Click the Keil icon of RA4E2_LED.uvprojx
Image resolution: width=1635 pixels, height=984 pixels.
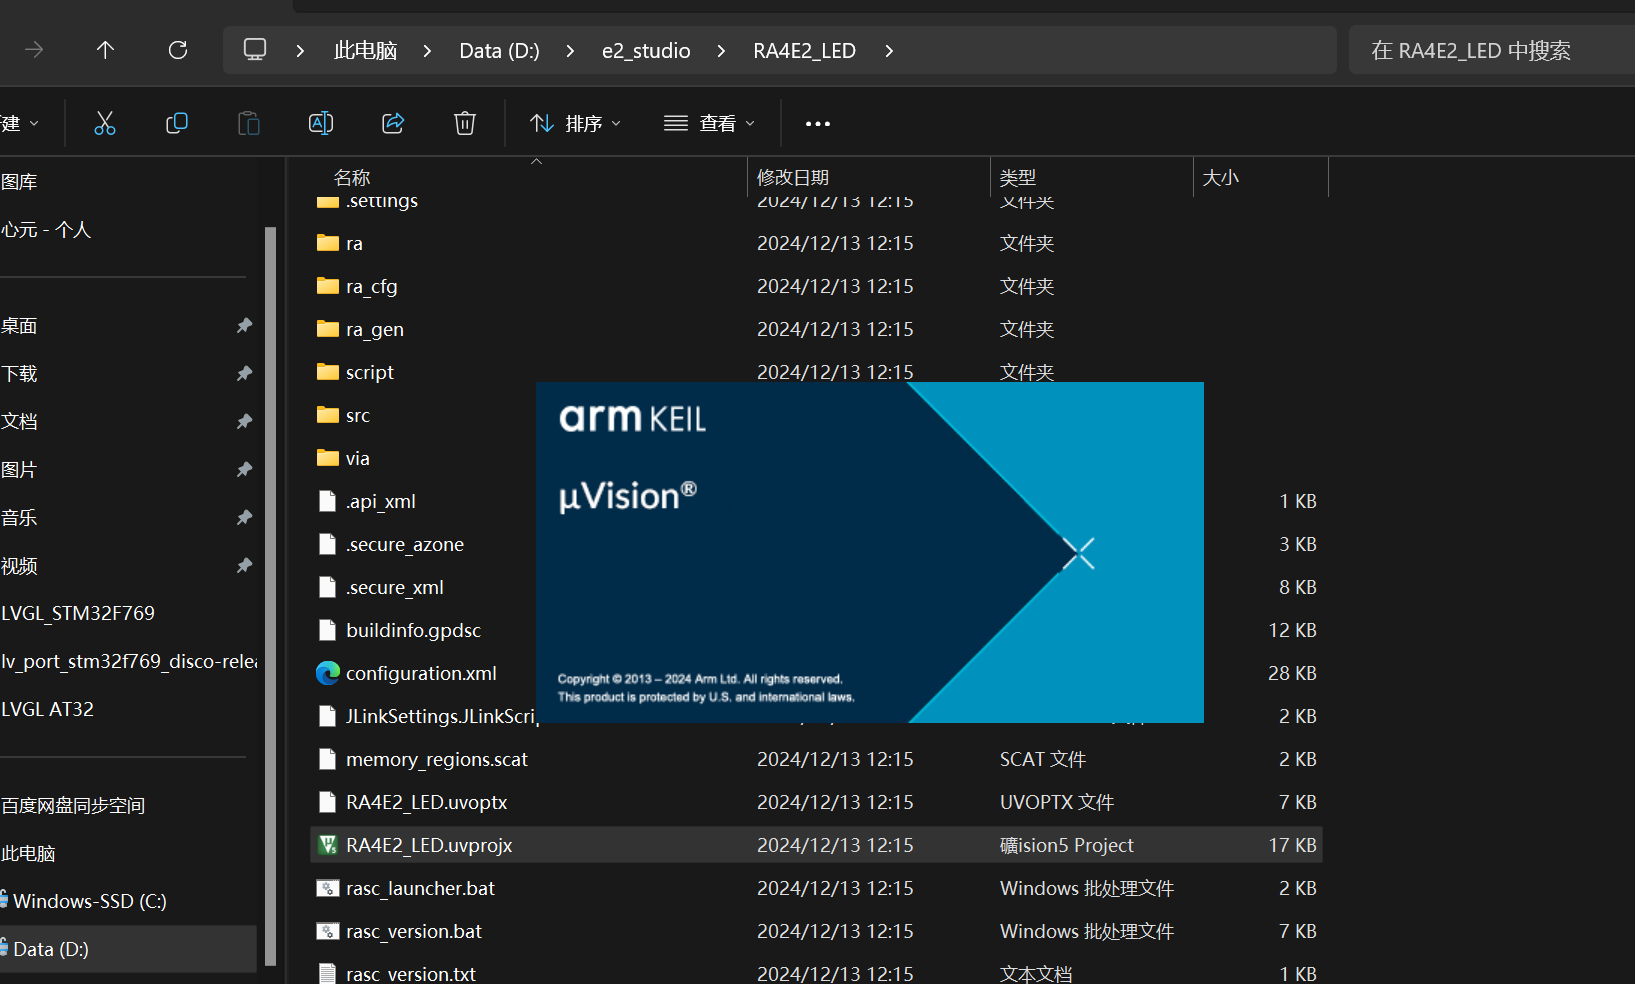328,845
